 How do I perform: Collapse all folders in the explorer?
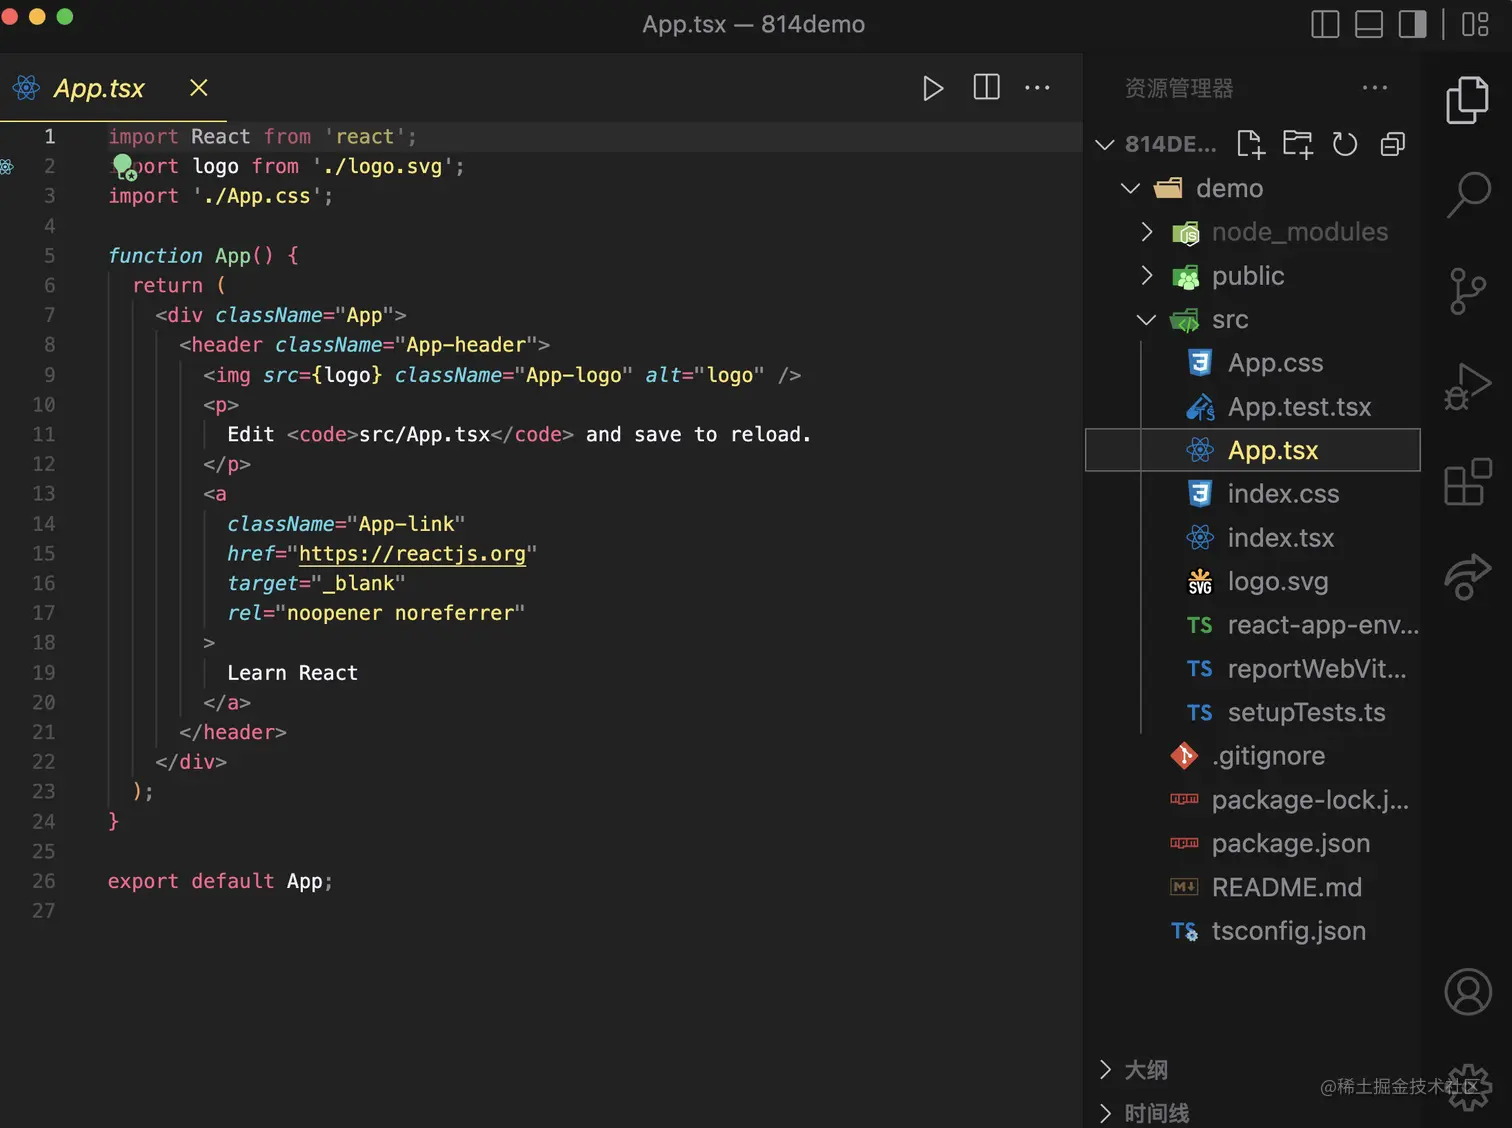point(1392,144)
